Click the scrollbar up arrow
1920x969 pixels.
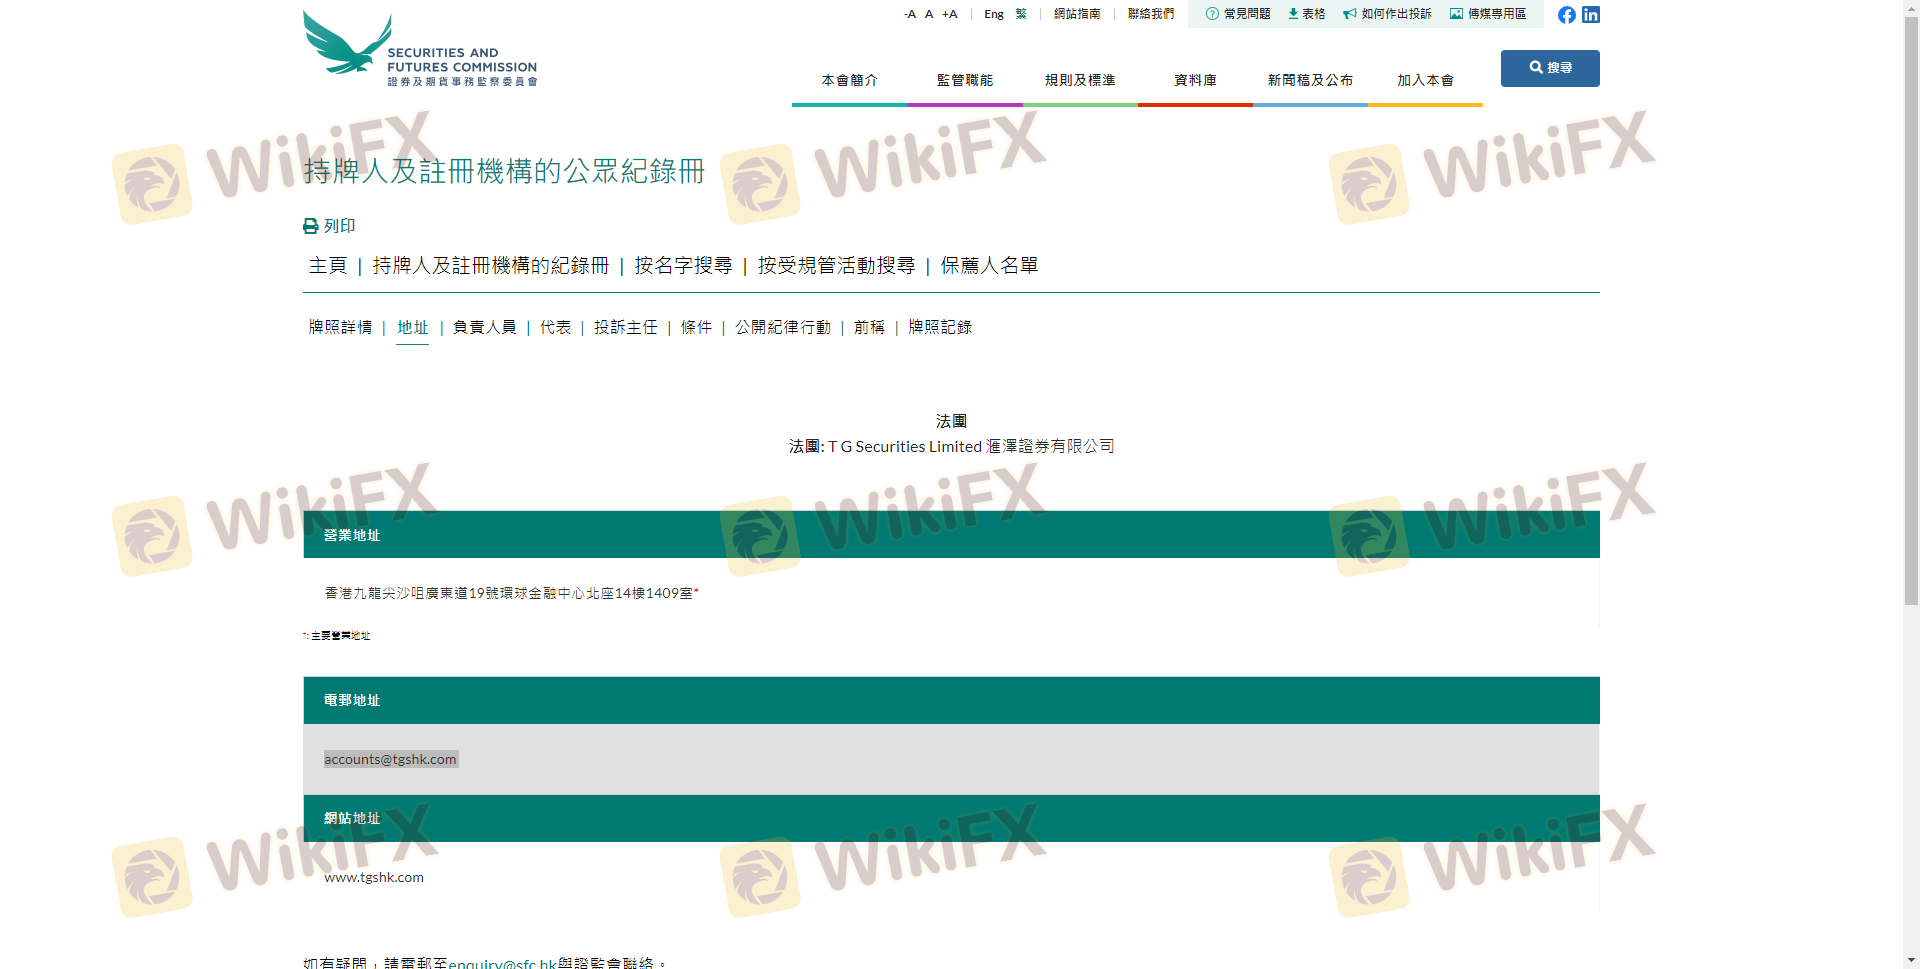pos(1911,8)
